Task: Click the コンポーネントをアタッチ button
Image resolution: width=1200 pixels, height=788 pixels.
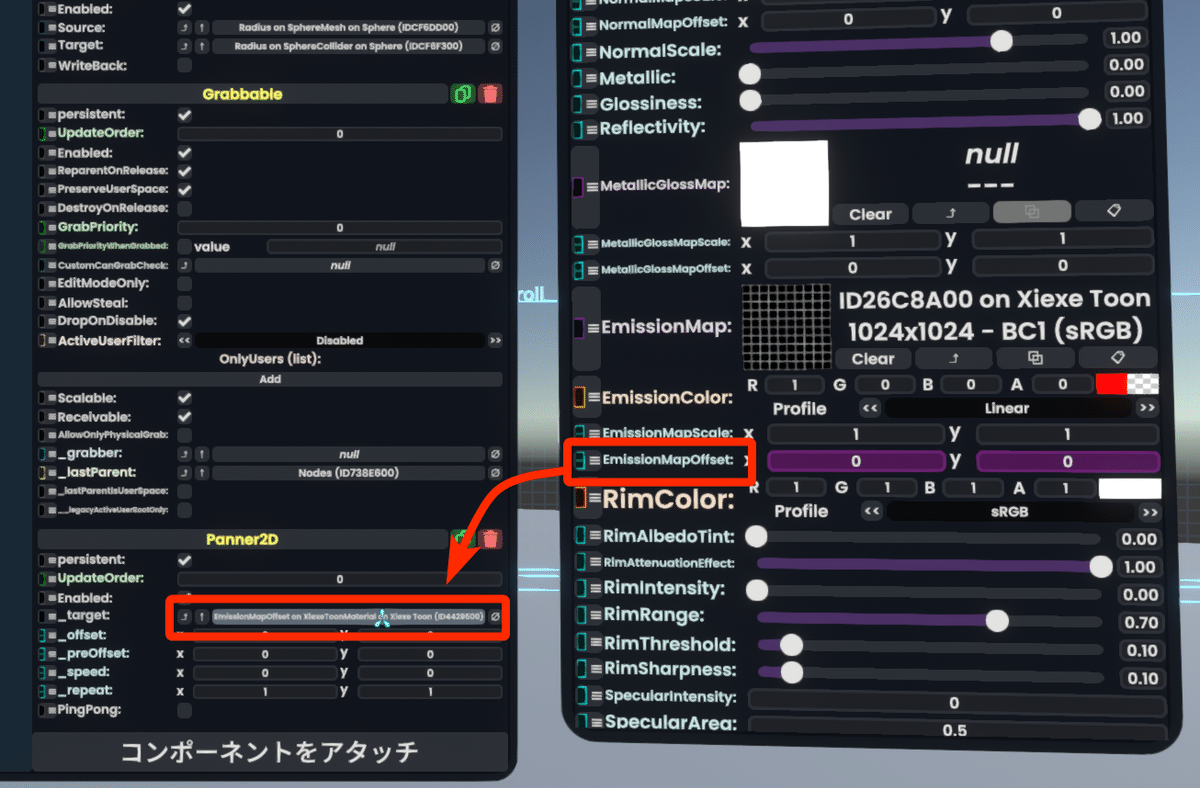Action: pos(270,752)
